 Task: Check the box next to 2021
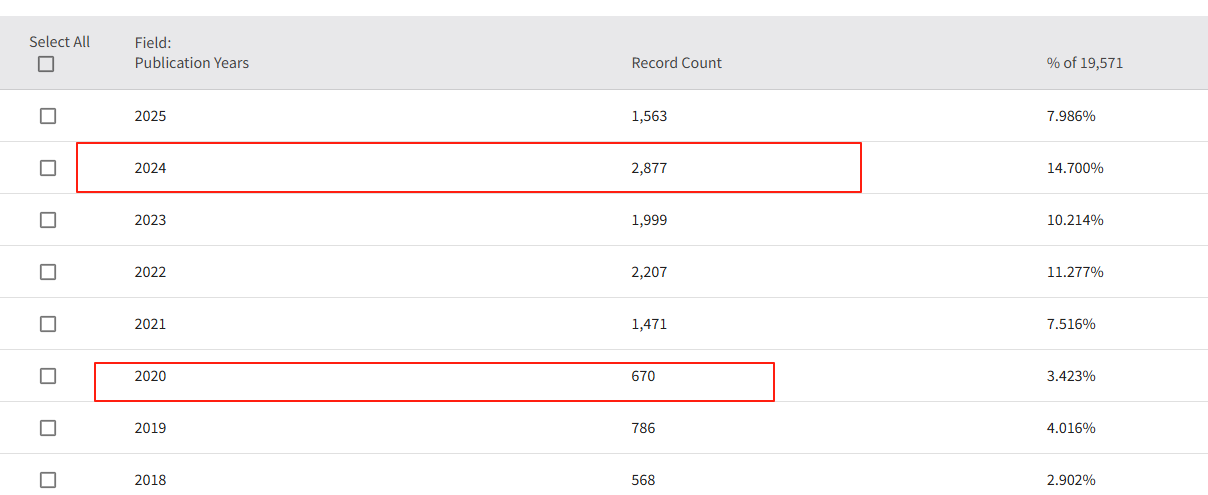(48, 324)
